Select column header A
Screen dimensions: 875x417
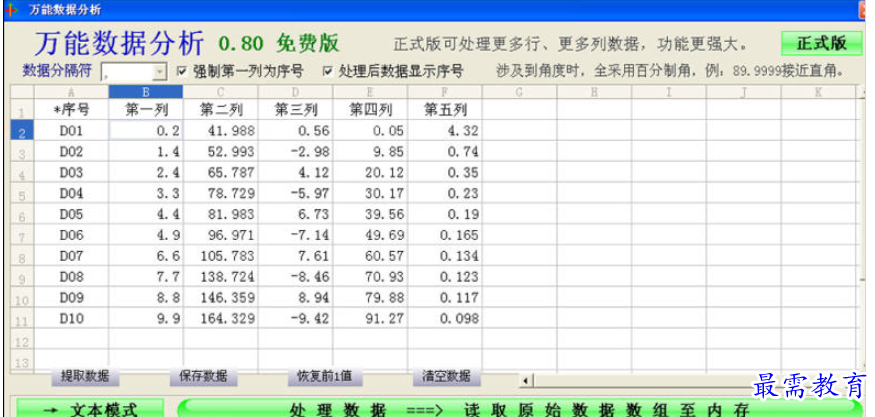(x=71, y=92)
